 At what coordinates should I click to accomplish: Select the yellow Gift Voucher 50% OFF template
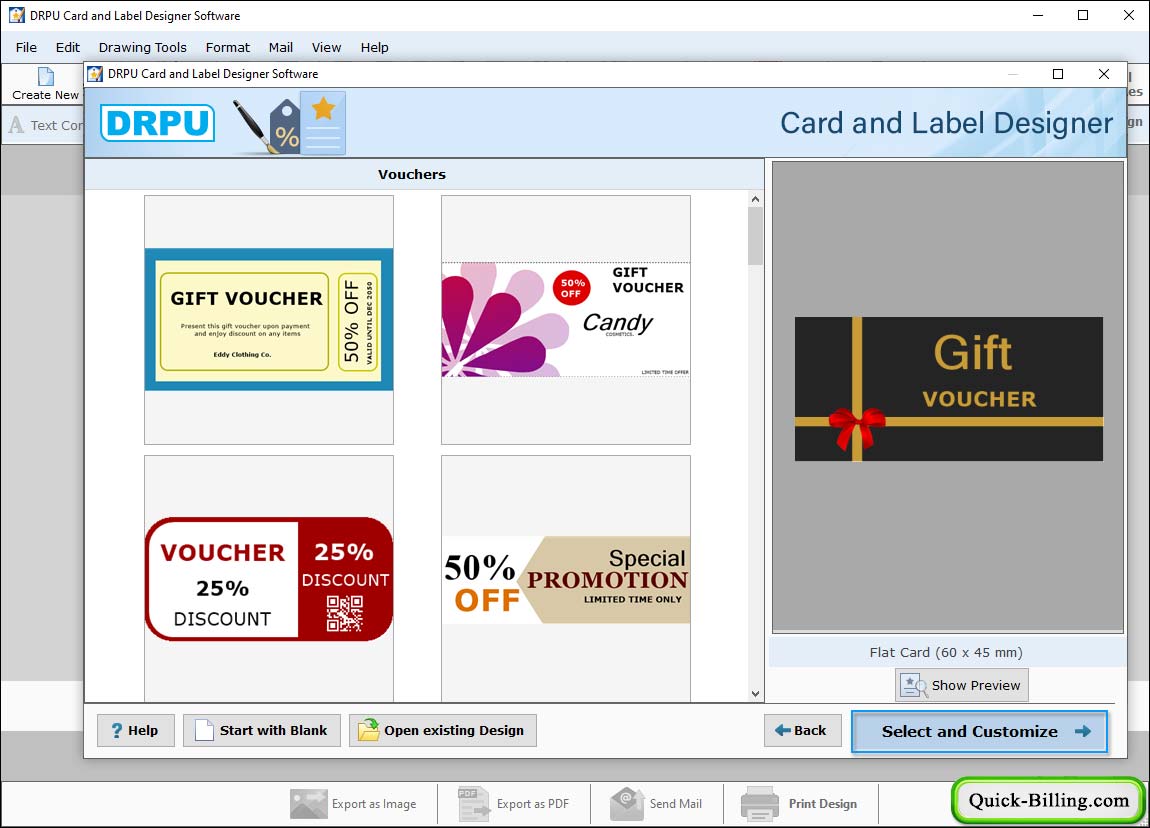point(268,320)
